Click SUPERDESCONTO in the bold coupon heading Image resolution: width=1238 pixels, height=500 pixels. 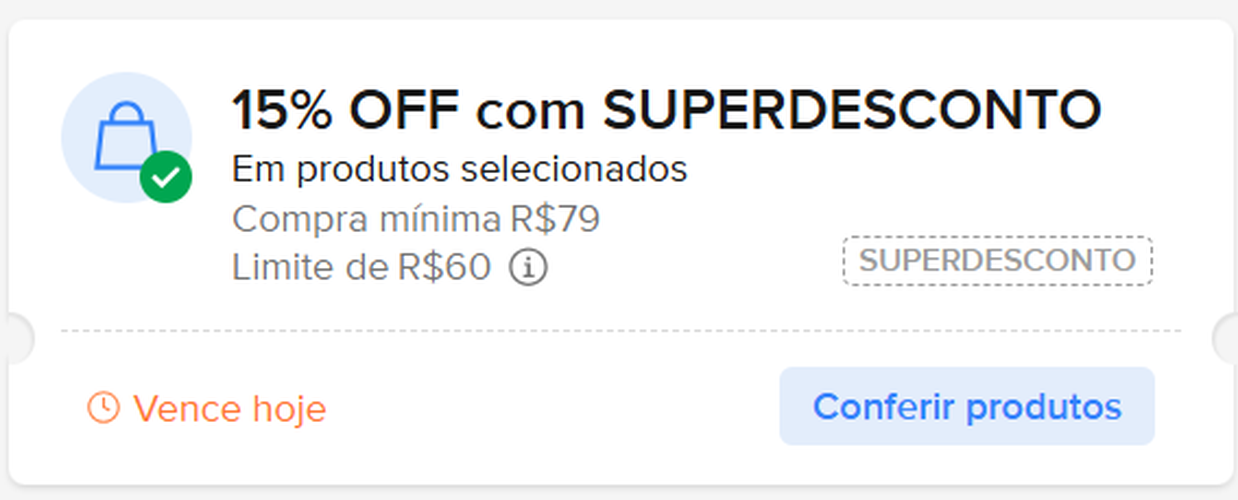(x=851, y=110)
